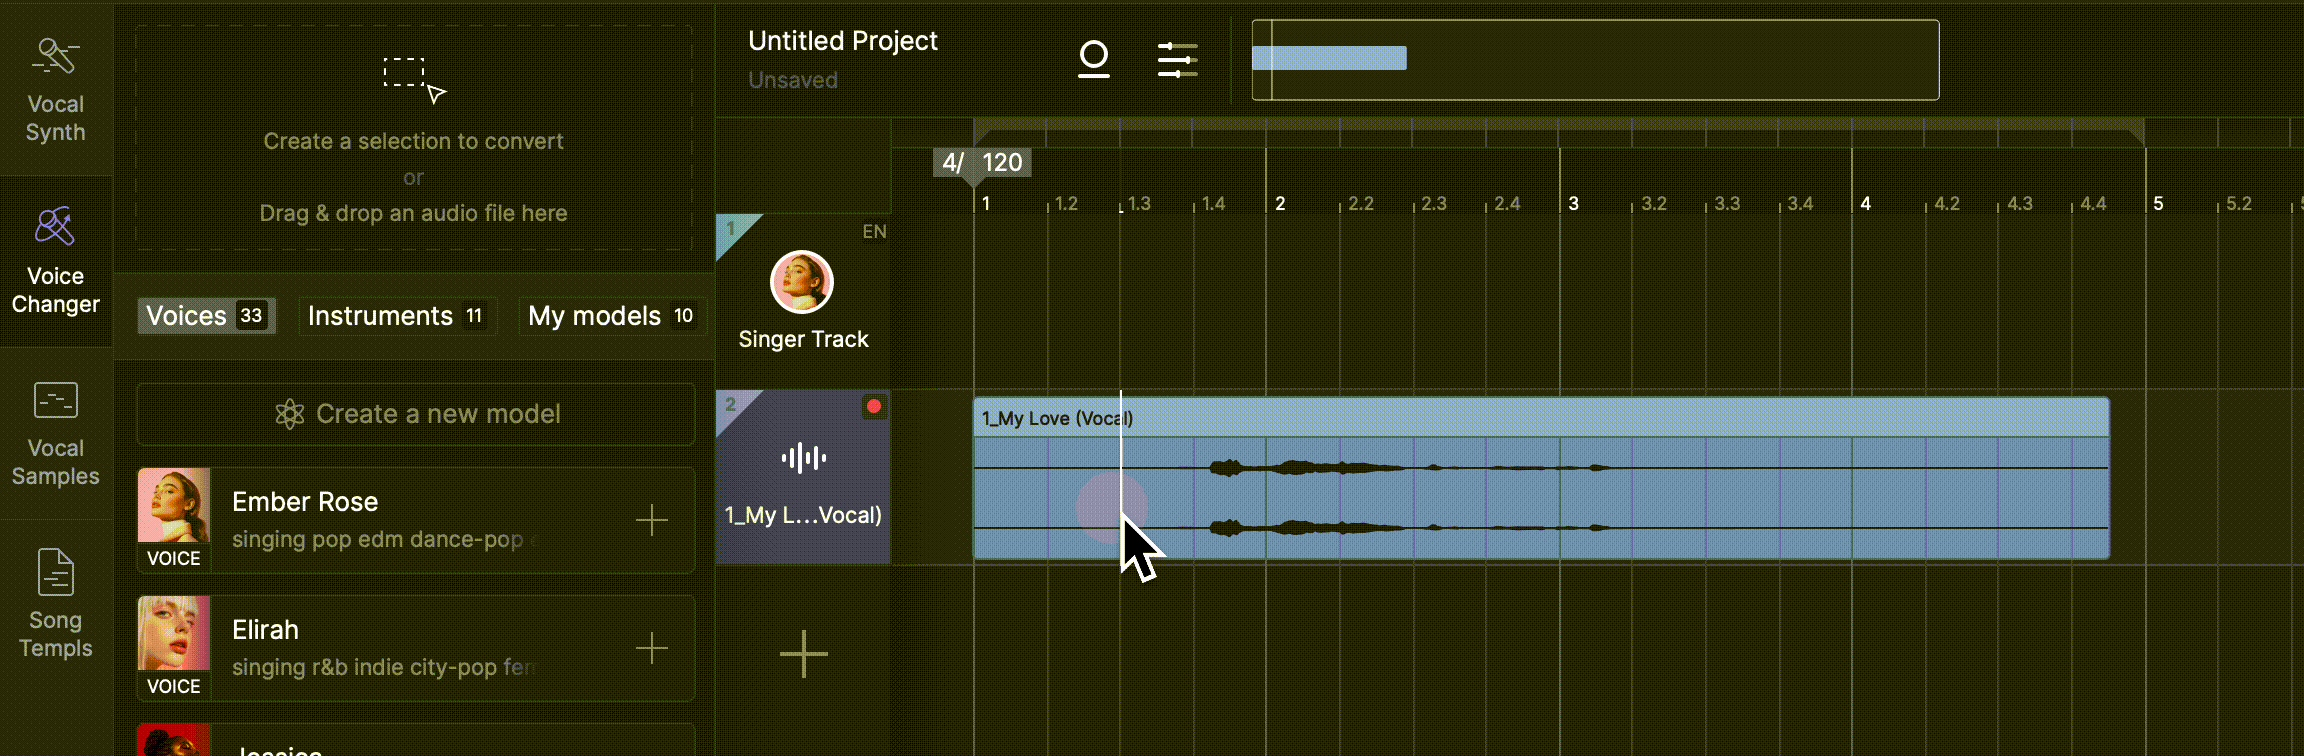Viewport: 2304px width, 756px height.
Task: Open the Vocal Synth panel
Action: [56, 90]
